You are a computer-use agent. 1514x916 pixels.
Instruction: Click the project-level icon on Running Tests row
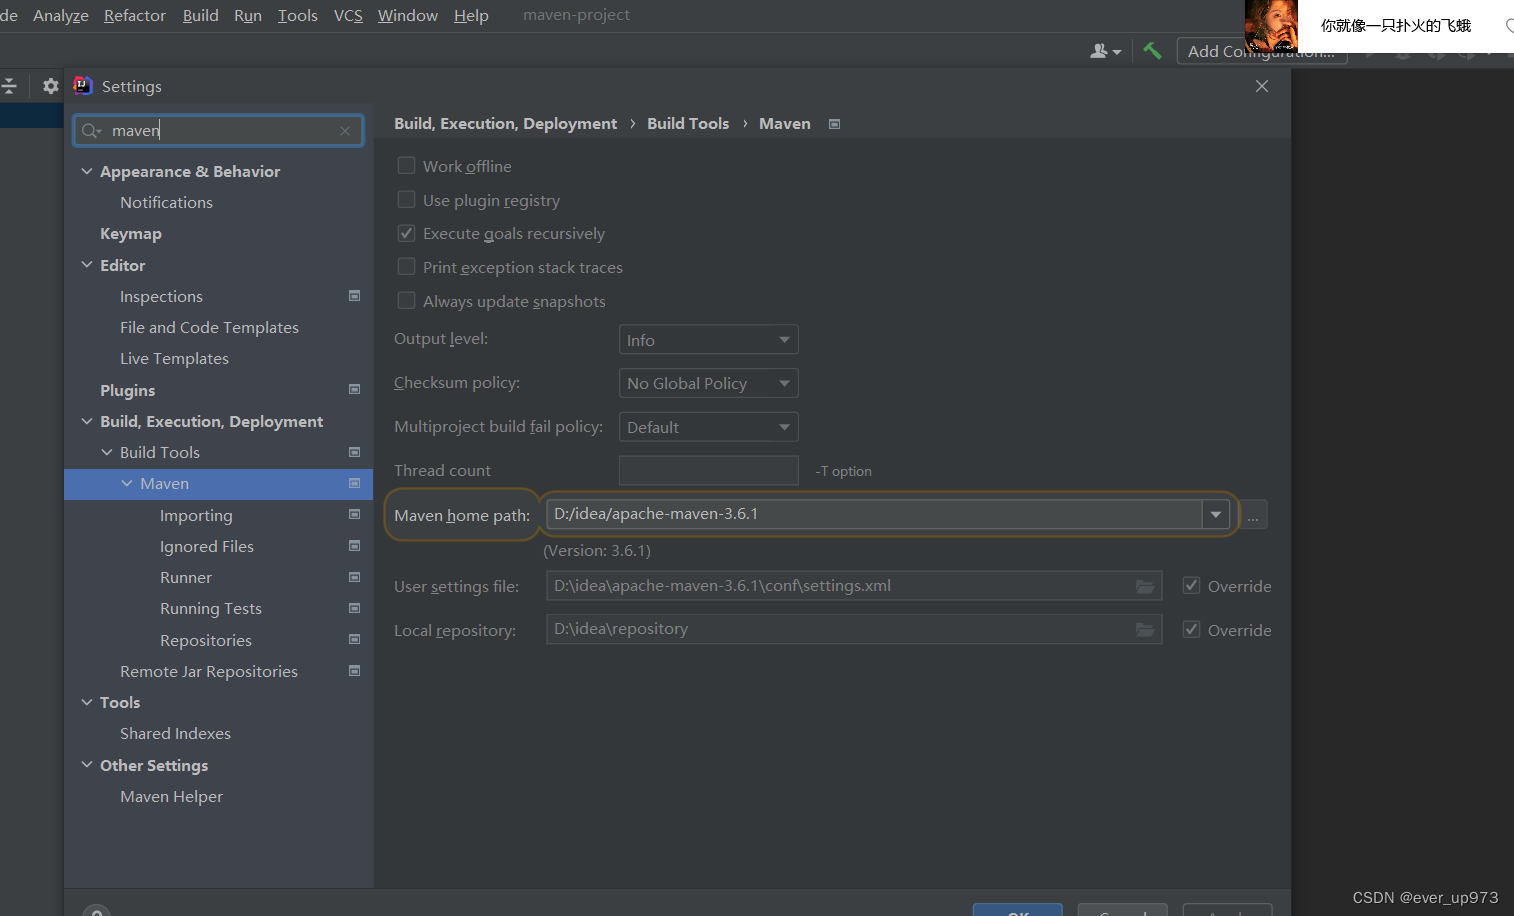(x=354, y=608)
